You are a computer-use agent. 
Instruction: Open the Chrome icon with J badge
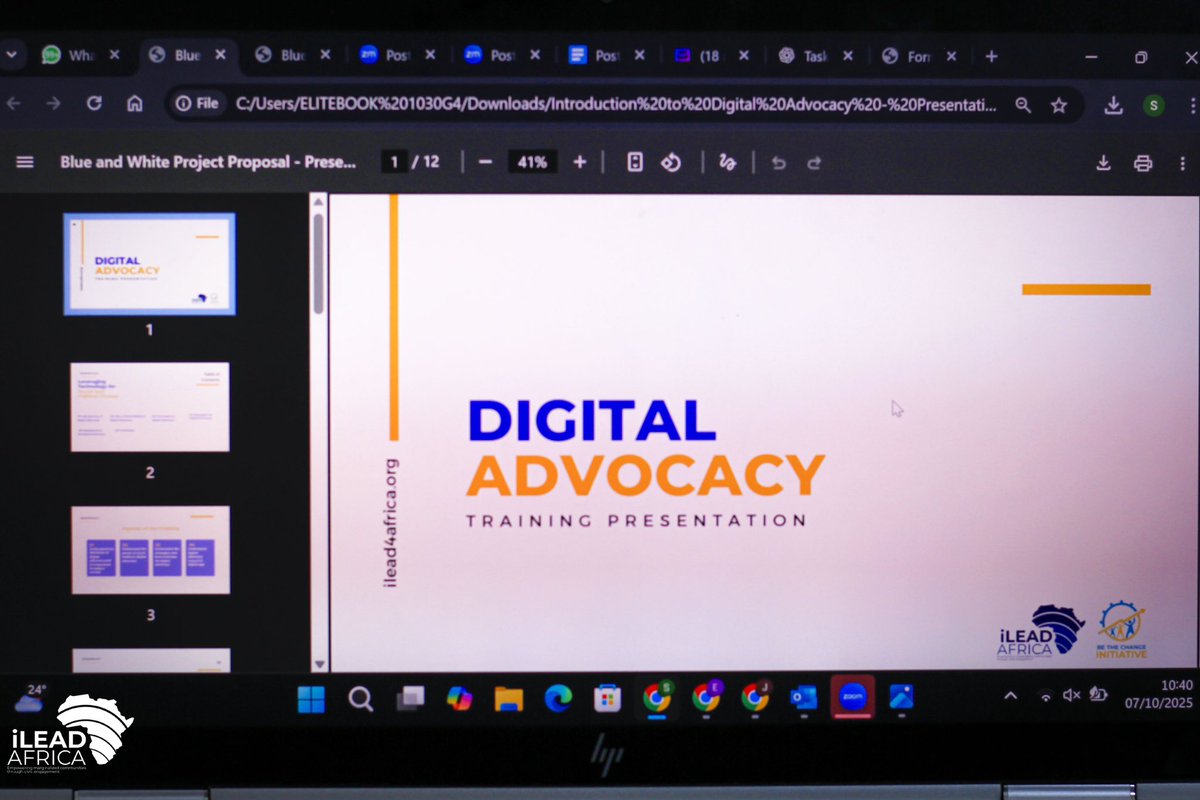(x=756, y=696)
